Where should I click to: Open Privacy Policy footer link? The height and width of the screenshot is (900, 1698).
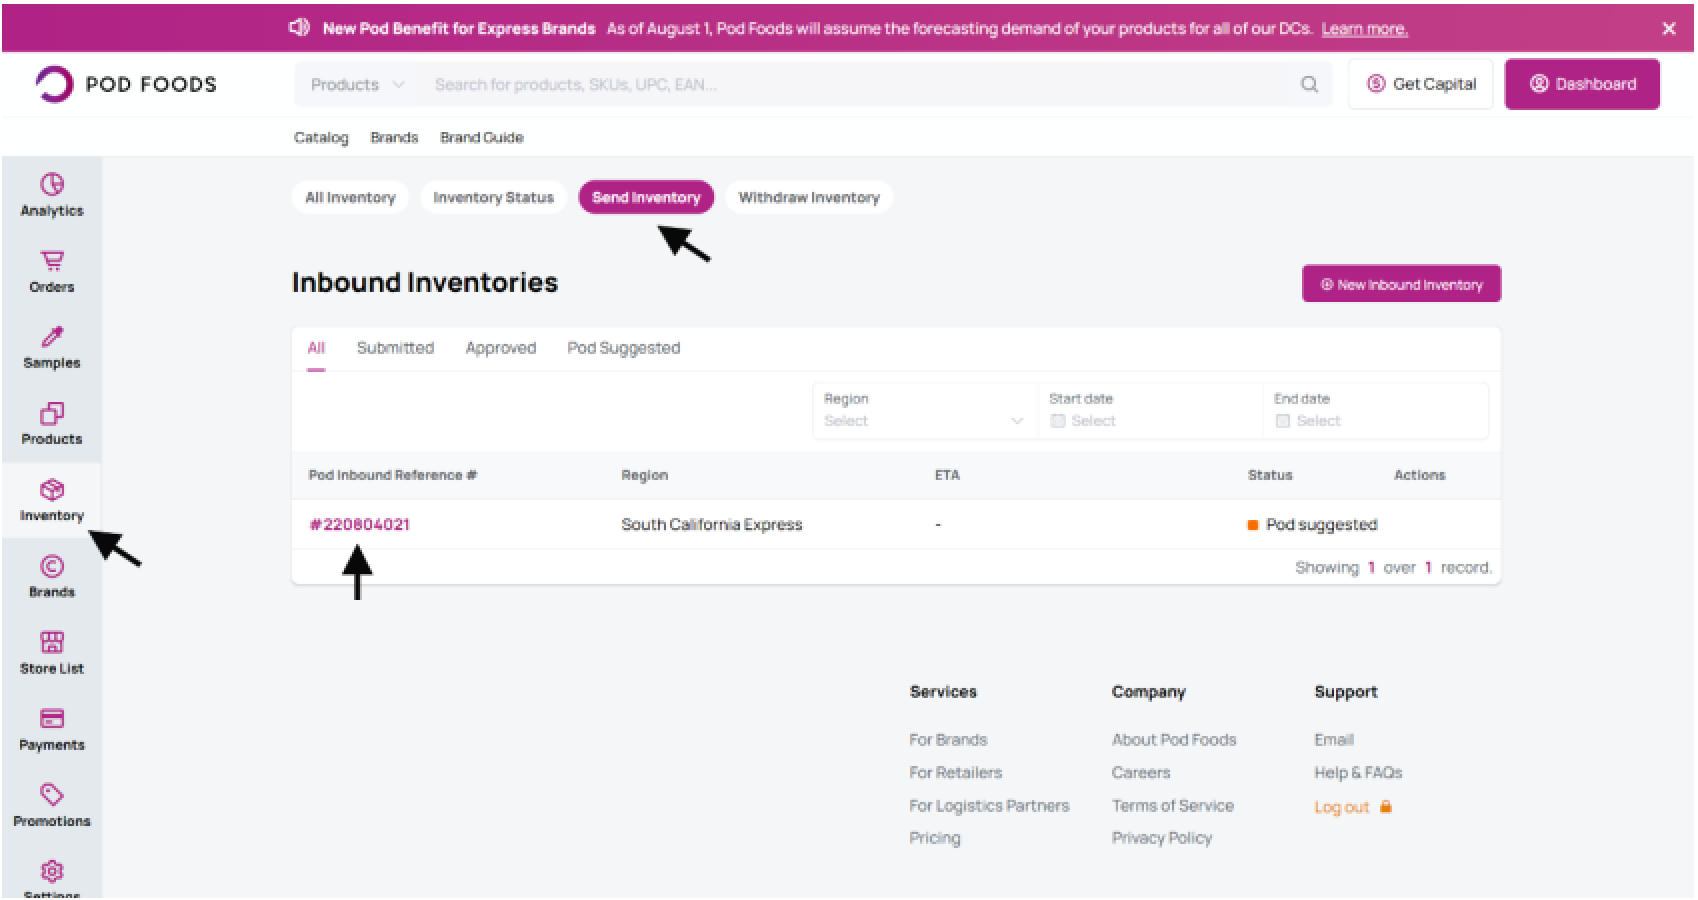click(1162, 838)
